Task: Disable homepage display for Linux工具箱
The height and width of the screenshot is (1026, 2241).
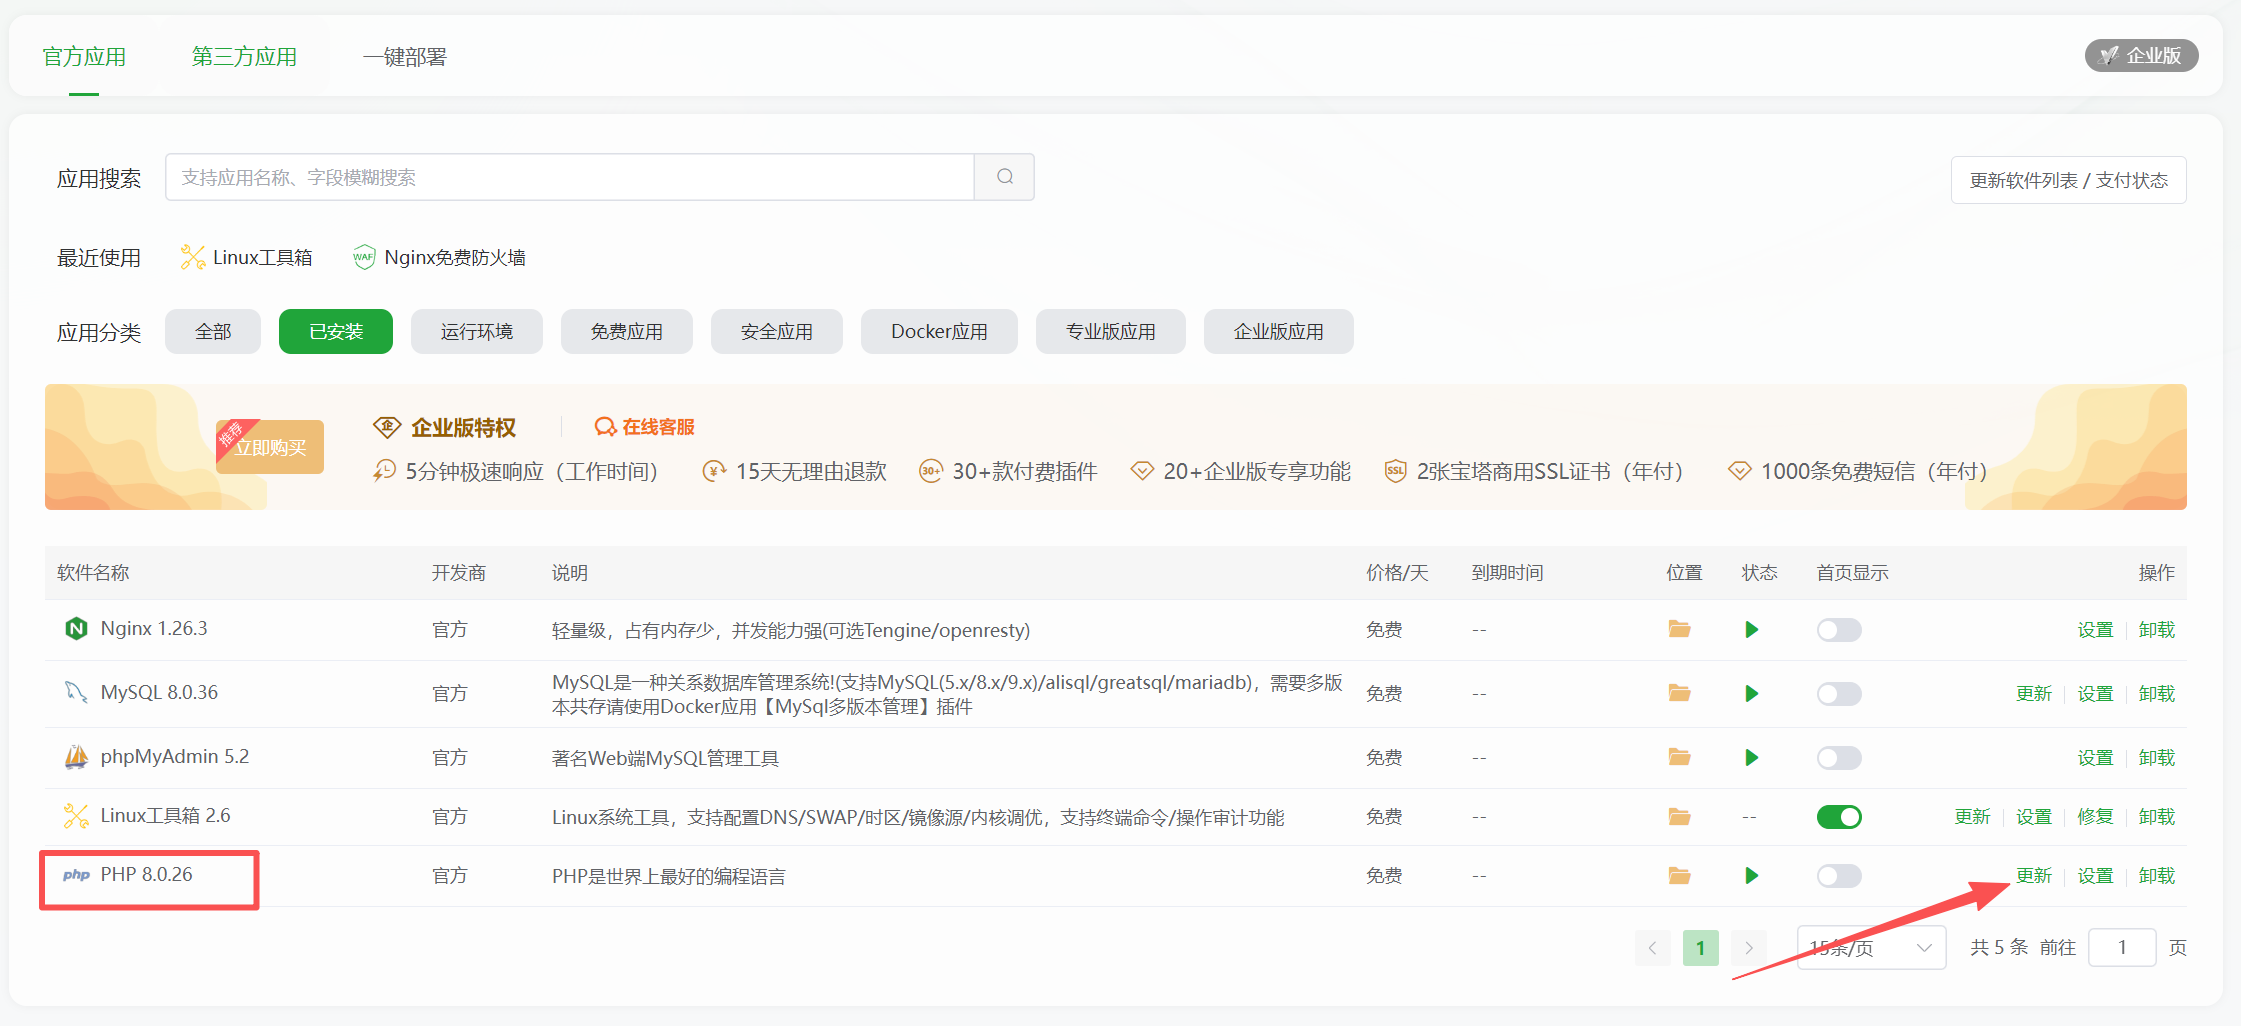Action: click(1839, 817)
